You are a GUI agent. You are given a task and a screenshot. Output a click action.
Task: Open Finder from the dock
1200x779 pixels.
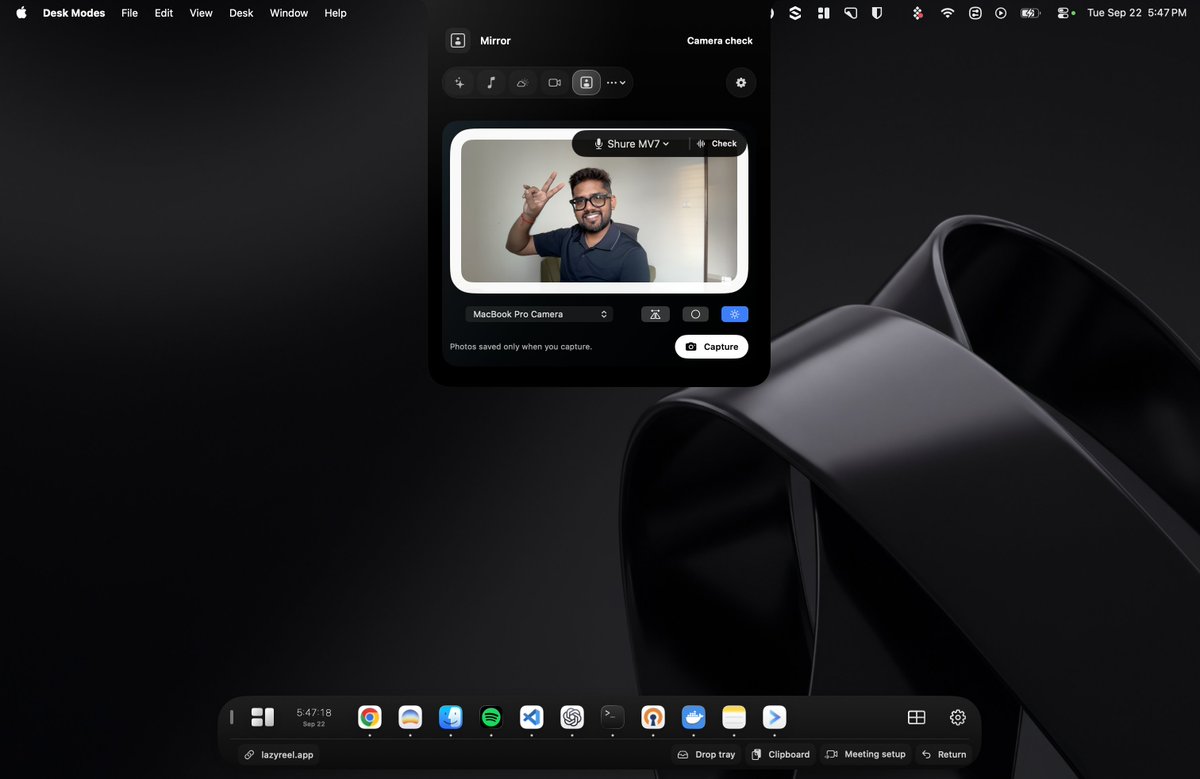click(x=451, y=717)
